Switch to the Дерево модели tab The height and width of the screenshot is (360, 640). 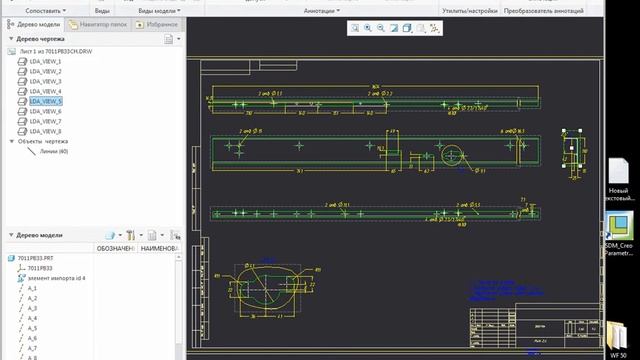pyautogui.click(x=34, y=24)
